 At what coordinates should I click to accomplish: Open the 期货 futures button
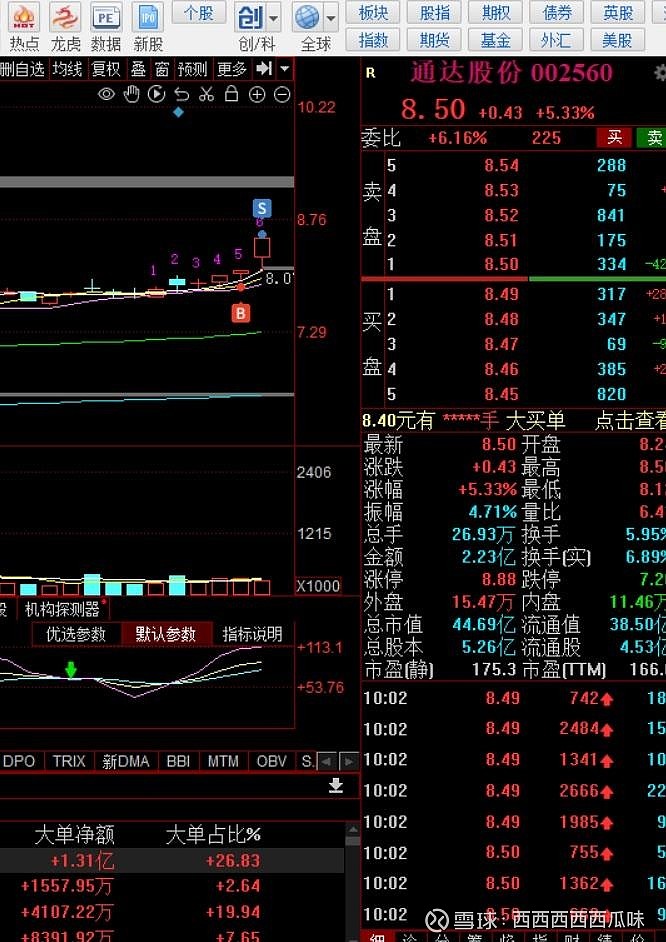point(434,40)
